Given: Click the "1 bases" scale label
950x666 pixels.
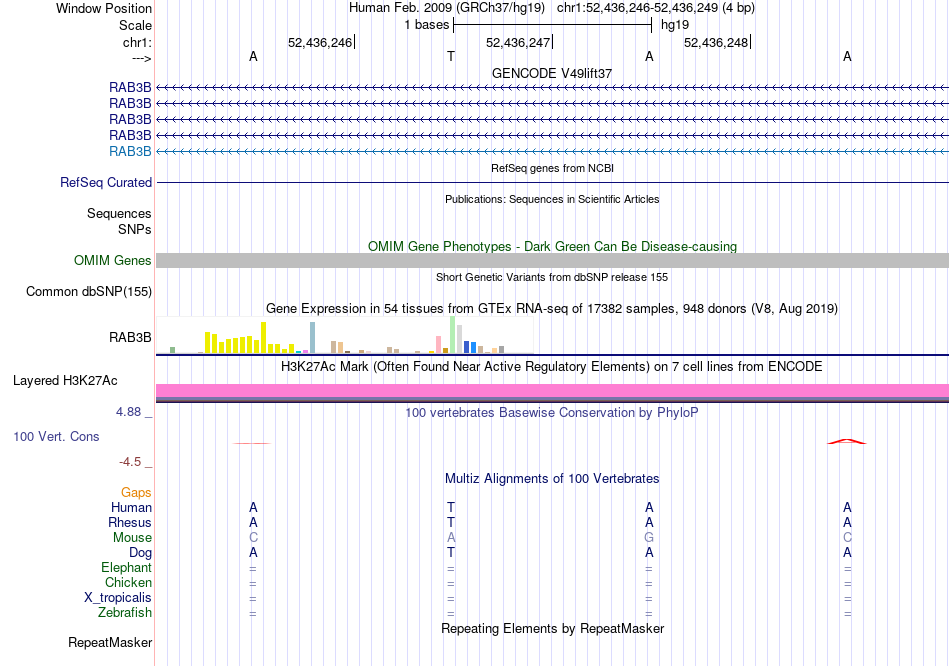Looking at the screenshot, I should pyautogui.click(x=427, y=25).
